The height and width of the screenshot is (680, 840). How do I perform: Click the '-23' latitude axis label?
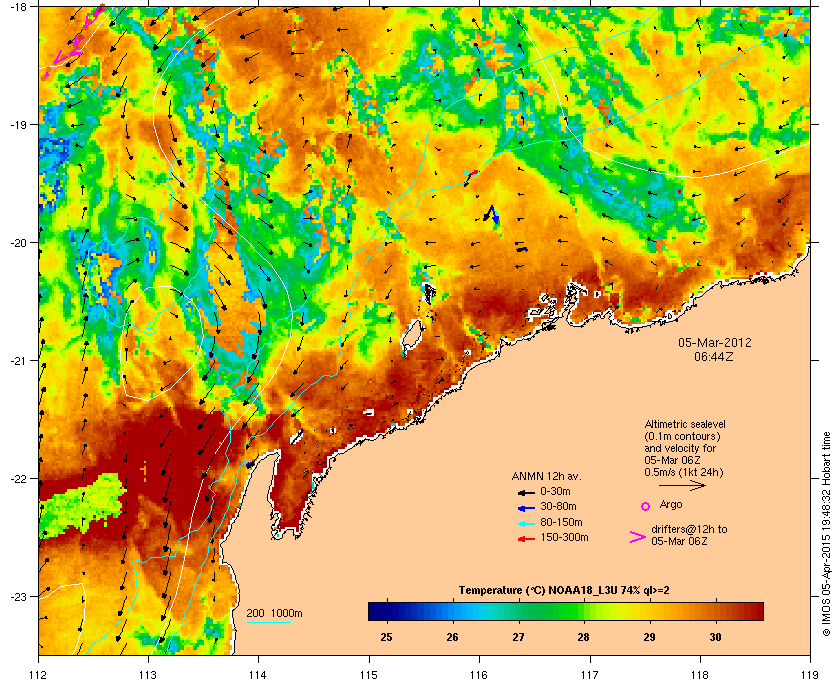click(18, 596)
